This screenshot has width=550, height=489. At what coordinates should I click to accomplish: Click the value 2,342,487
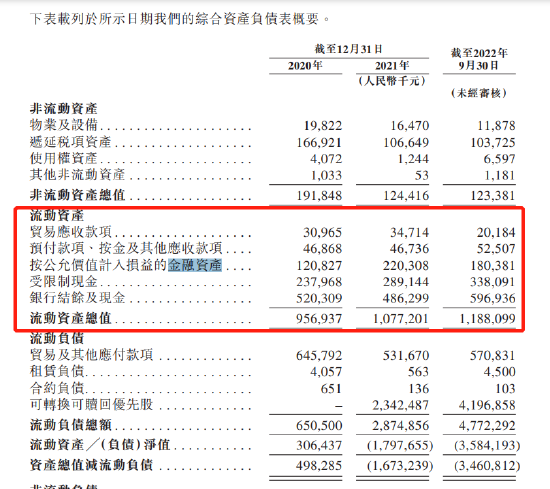401,405
